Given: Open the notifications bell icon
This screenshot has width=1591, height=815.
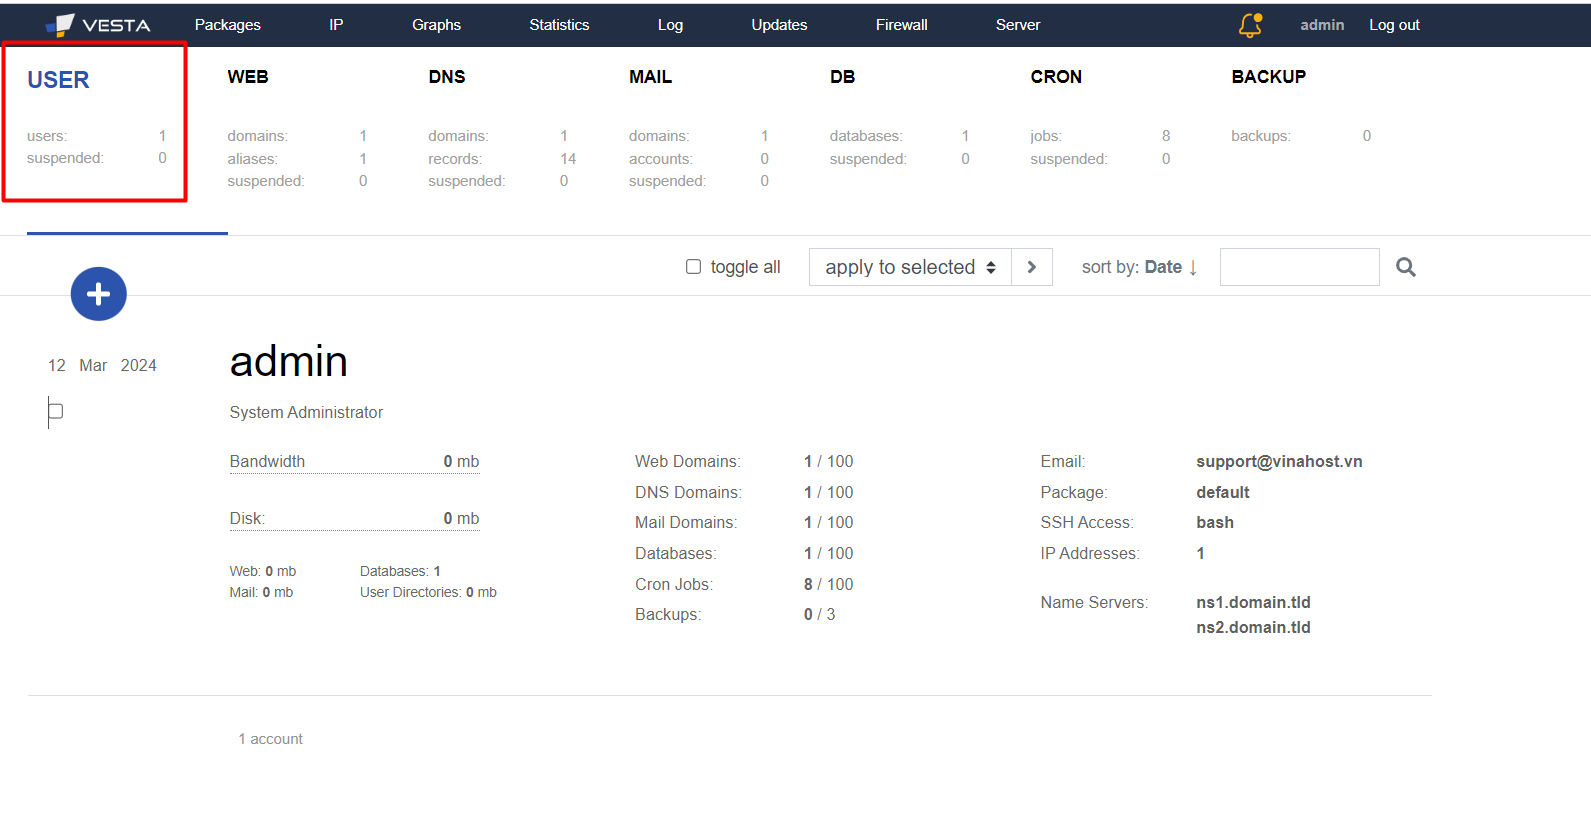Looking at the screenshot, I should [1250, 25].
